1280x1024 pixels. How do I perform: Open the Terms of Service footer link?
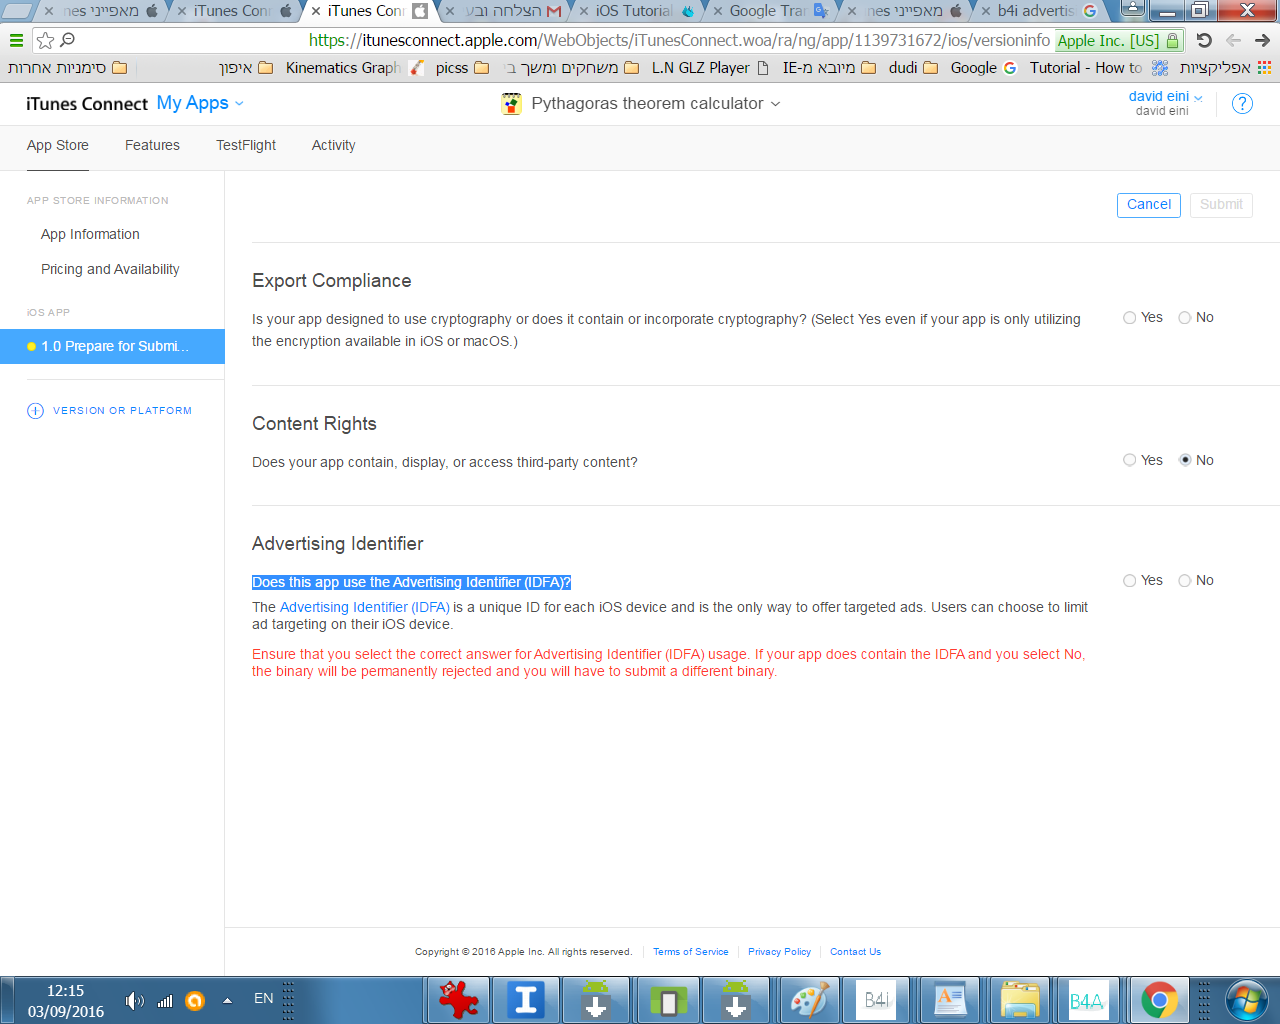click(x=691, y=952)
